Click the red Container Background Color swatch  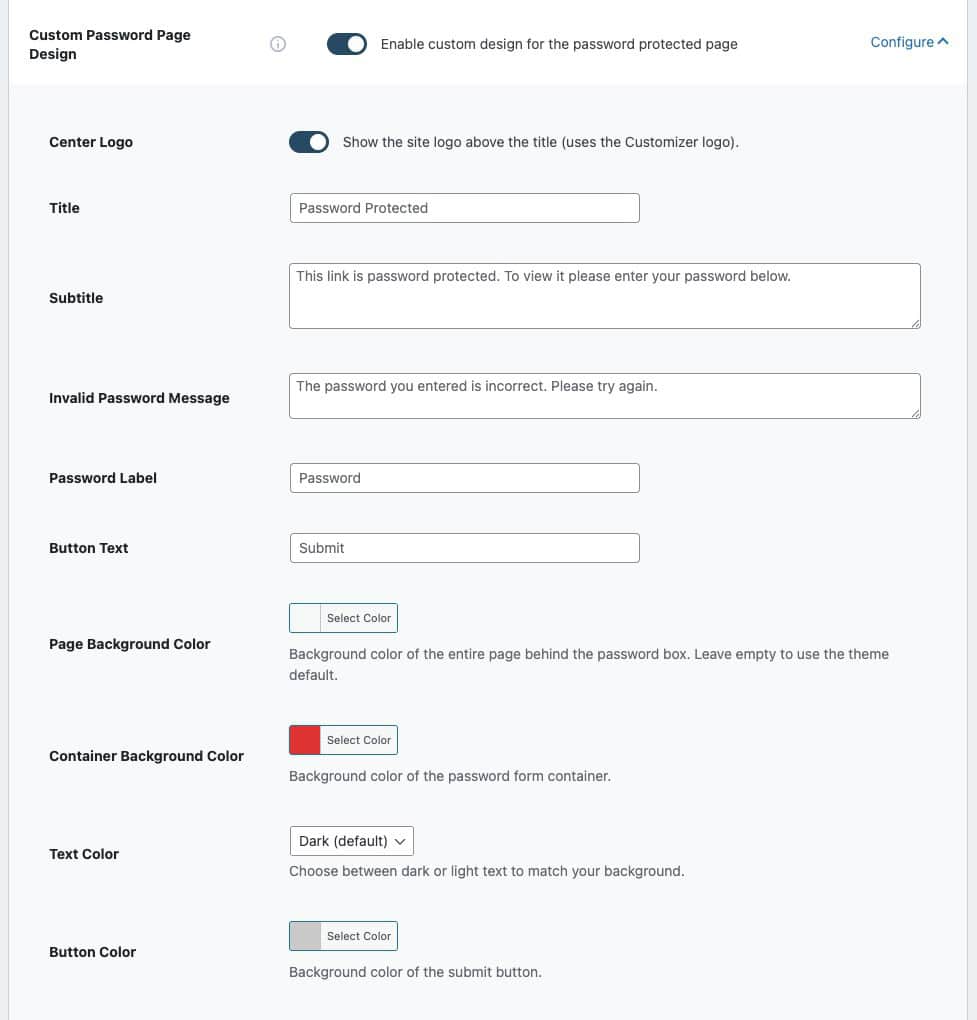[305, 740]
